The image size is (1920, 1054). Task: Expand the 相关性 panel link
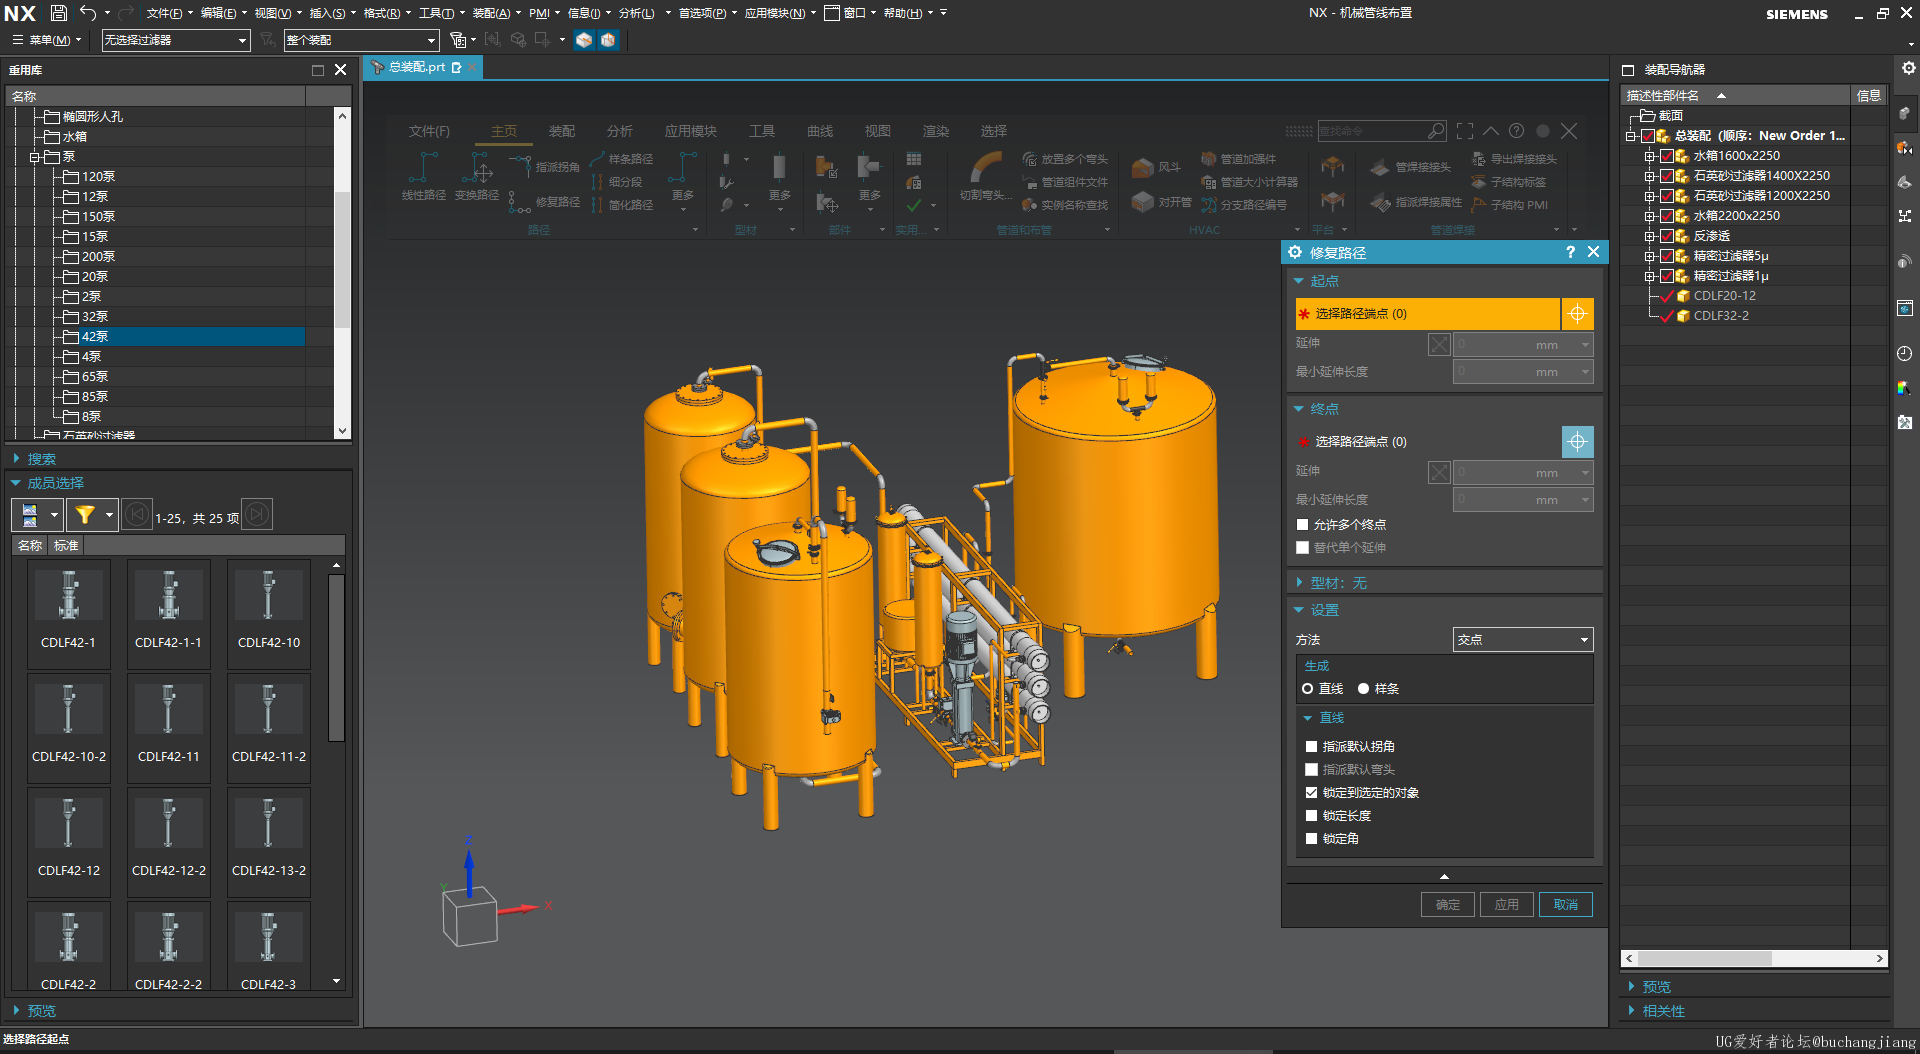coord(1663,1011)
